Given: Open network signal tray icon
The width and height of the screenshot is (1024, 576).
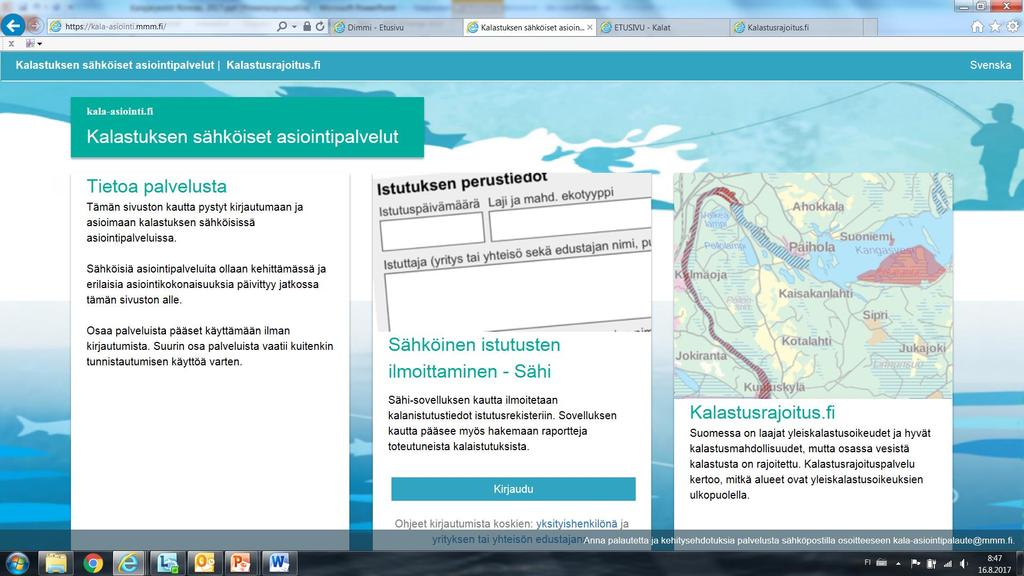Looking at the screenshot, I should (948, 563).
